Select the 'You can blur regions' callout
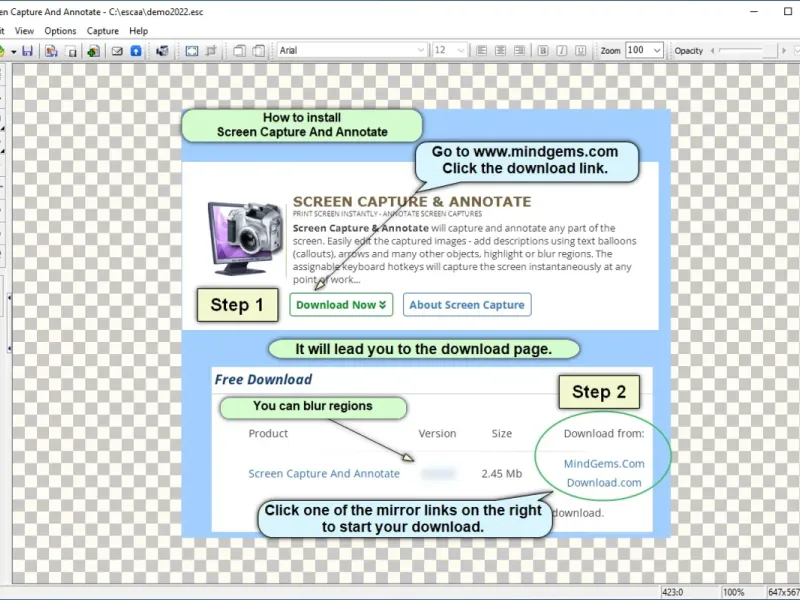The height and width of the screenshot is (600, 800). pos(313,407)
